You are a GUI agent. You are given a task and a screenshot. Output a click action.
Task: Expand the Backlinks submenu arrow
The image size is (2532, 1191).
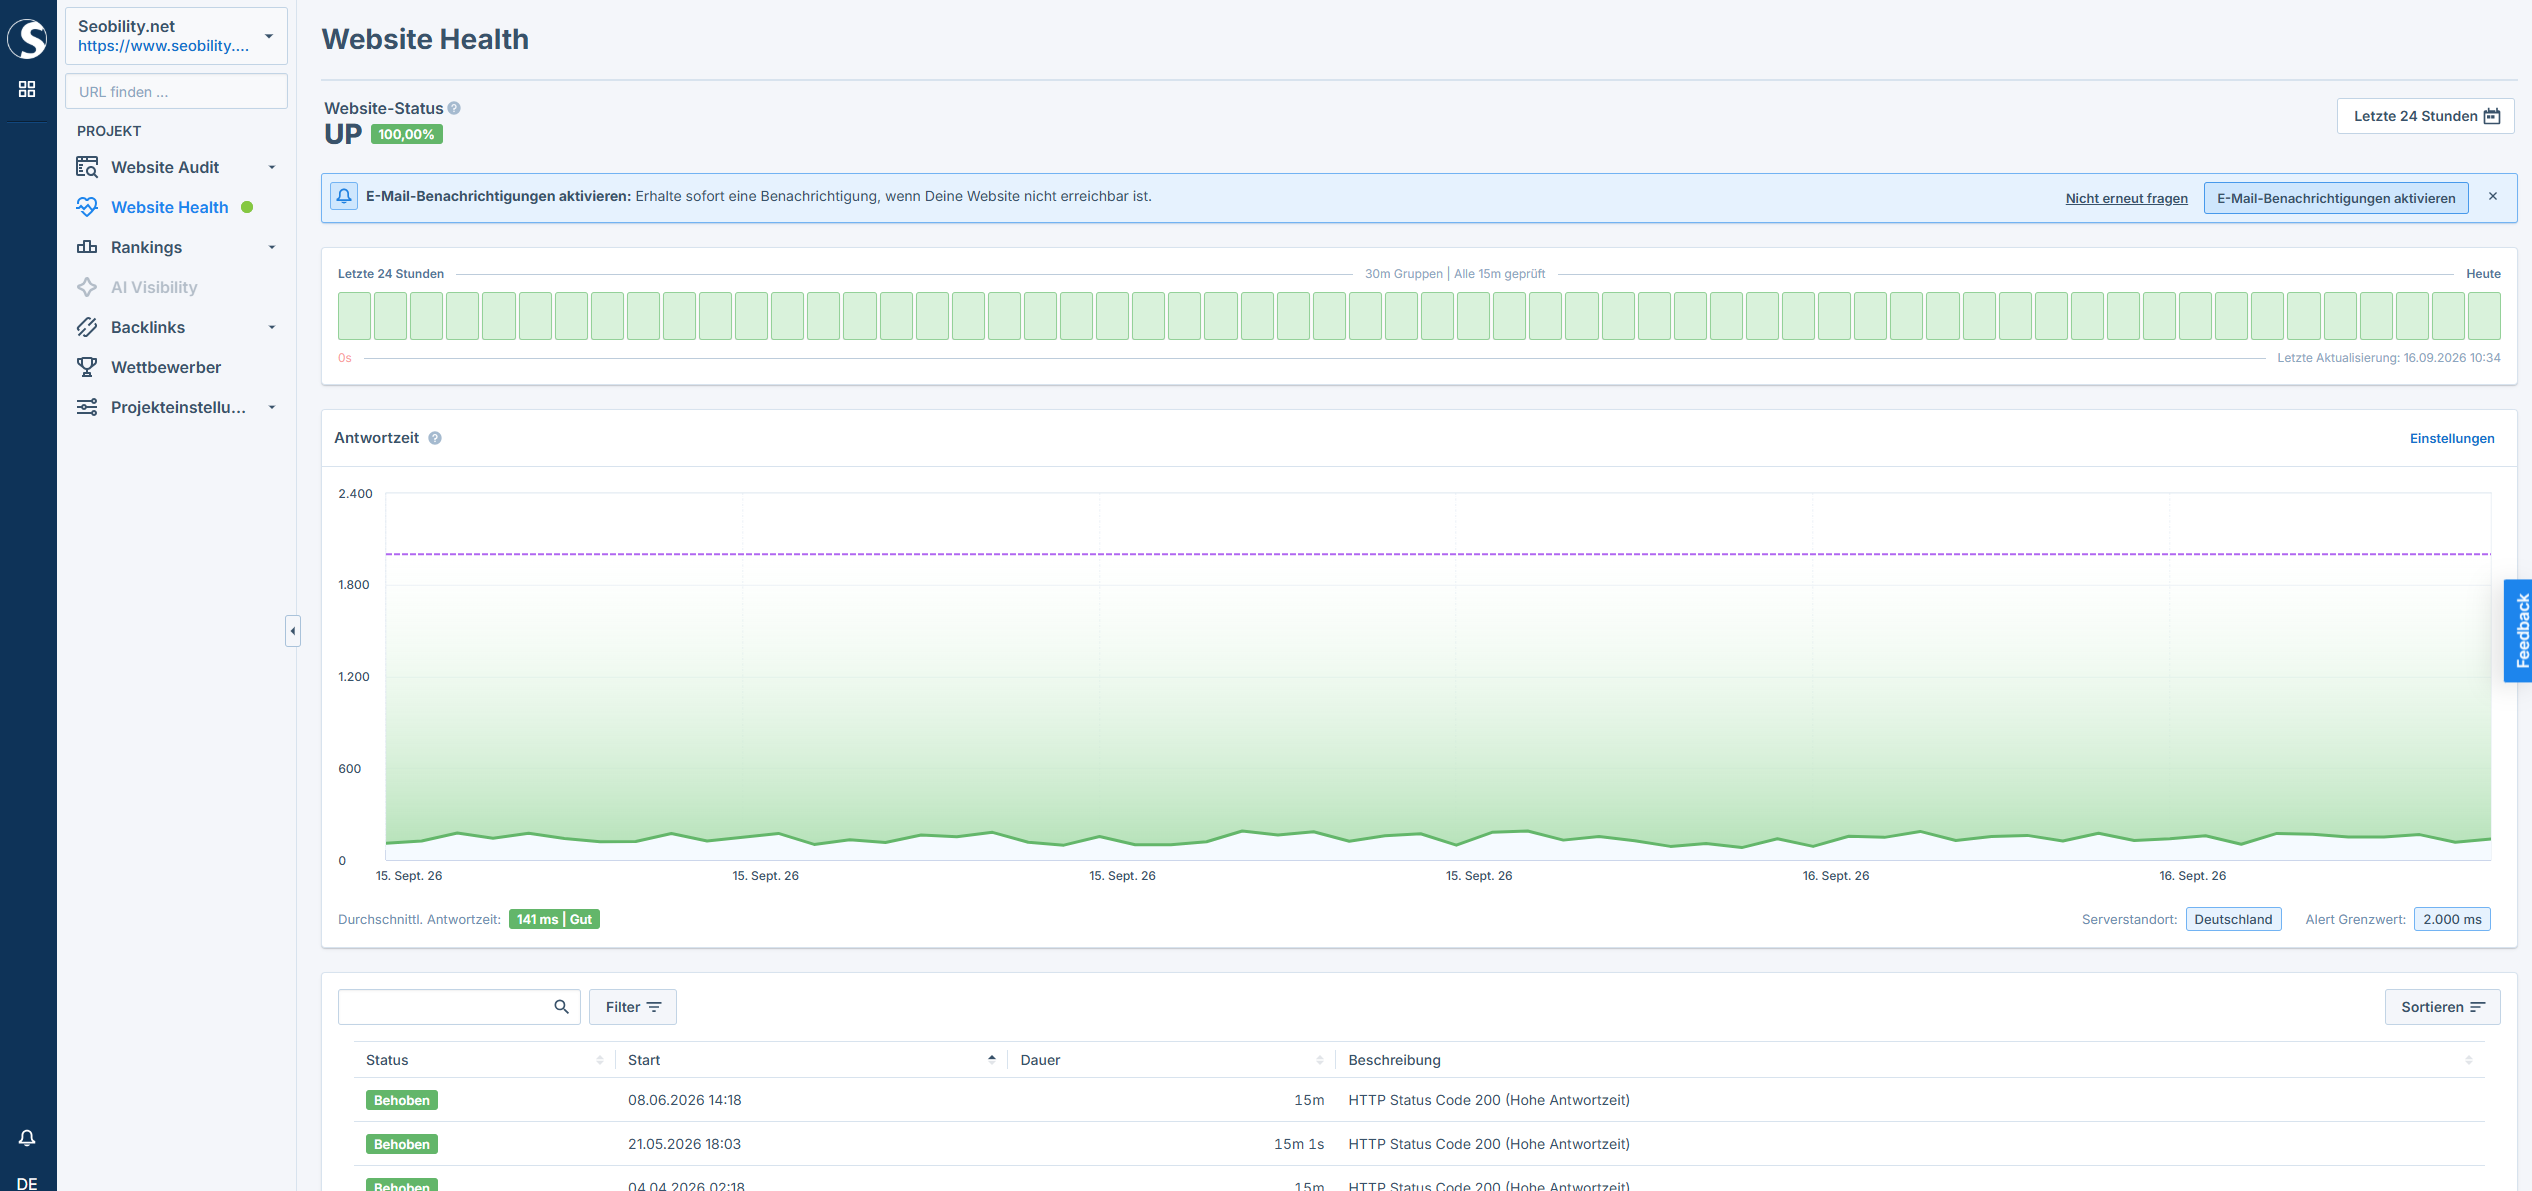point(272,327)
